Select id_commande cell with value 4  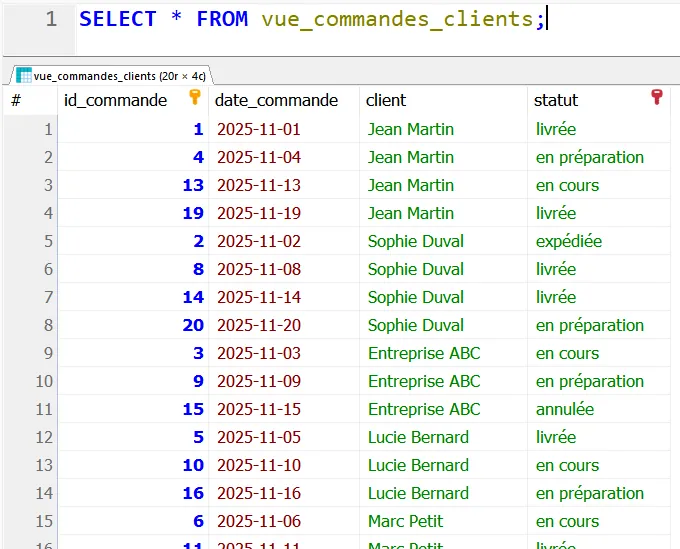point(133,157)
